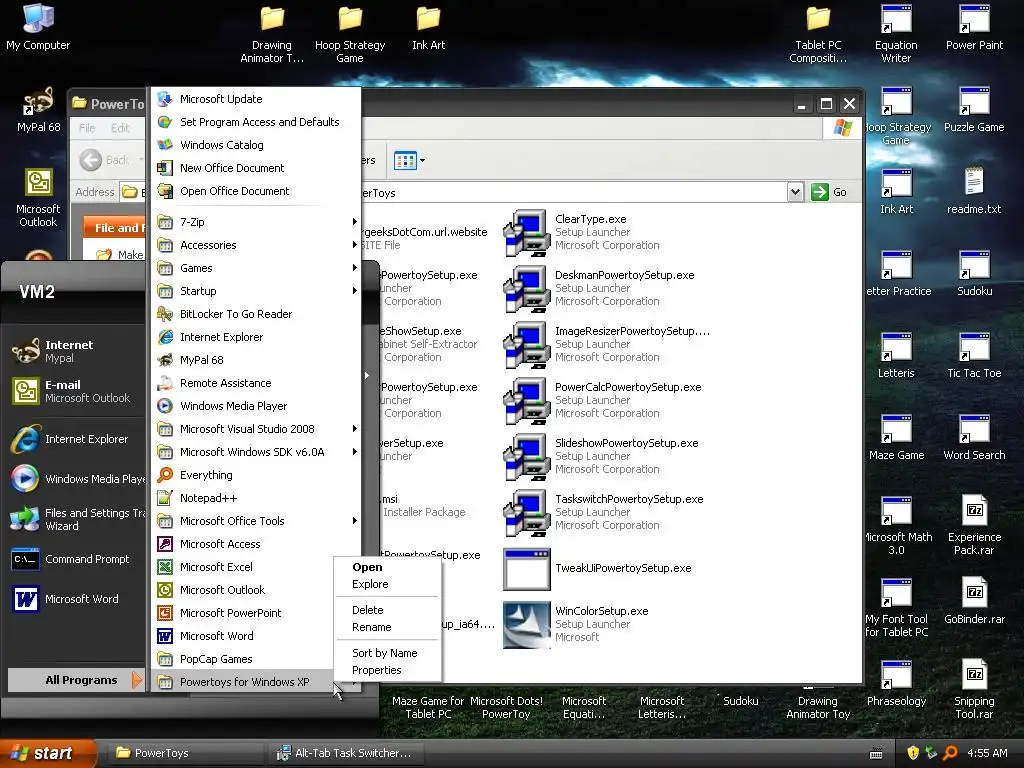Expand Microsoft Visual Studio 2008 folder

pyautogui.click(x=256, y=429)
